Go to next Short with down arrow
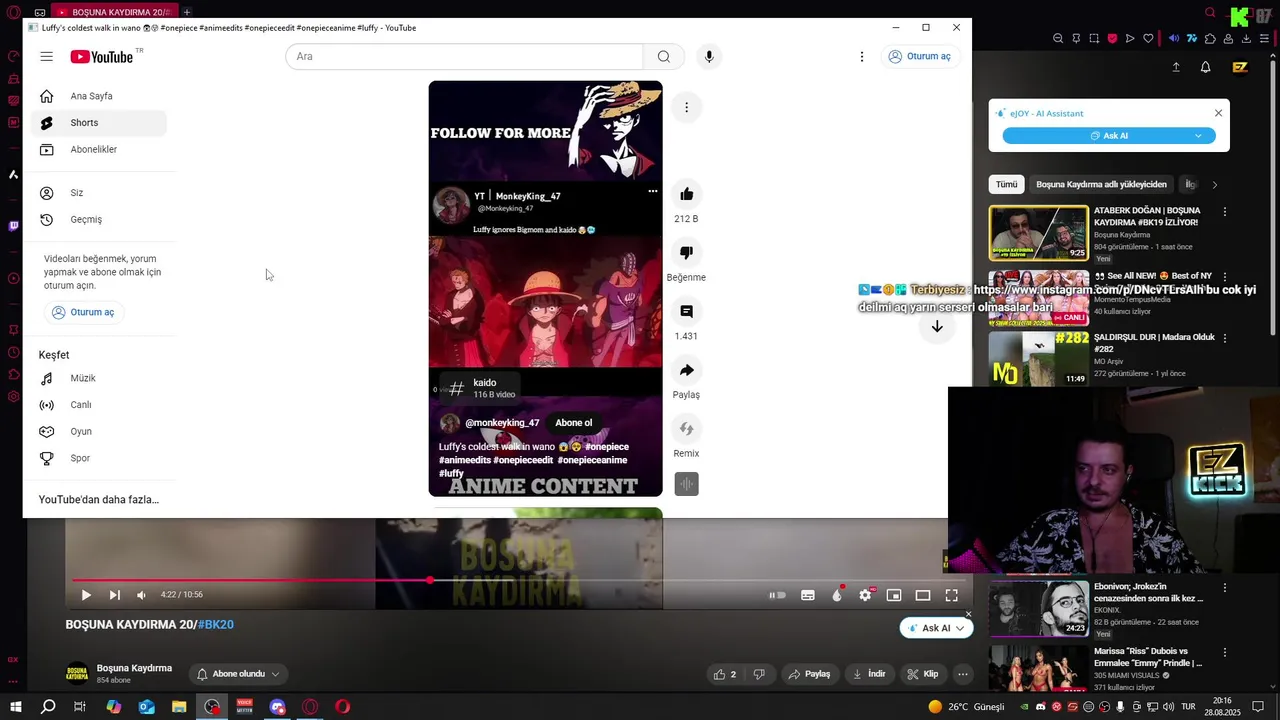1280x720 pixels. (x=937, y=327)
